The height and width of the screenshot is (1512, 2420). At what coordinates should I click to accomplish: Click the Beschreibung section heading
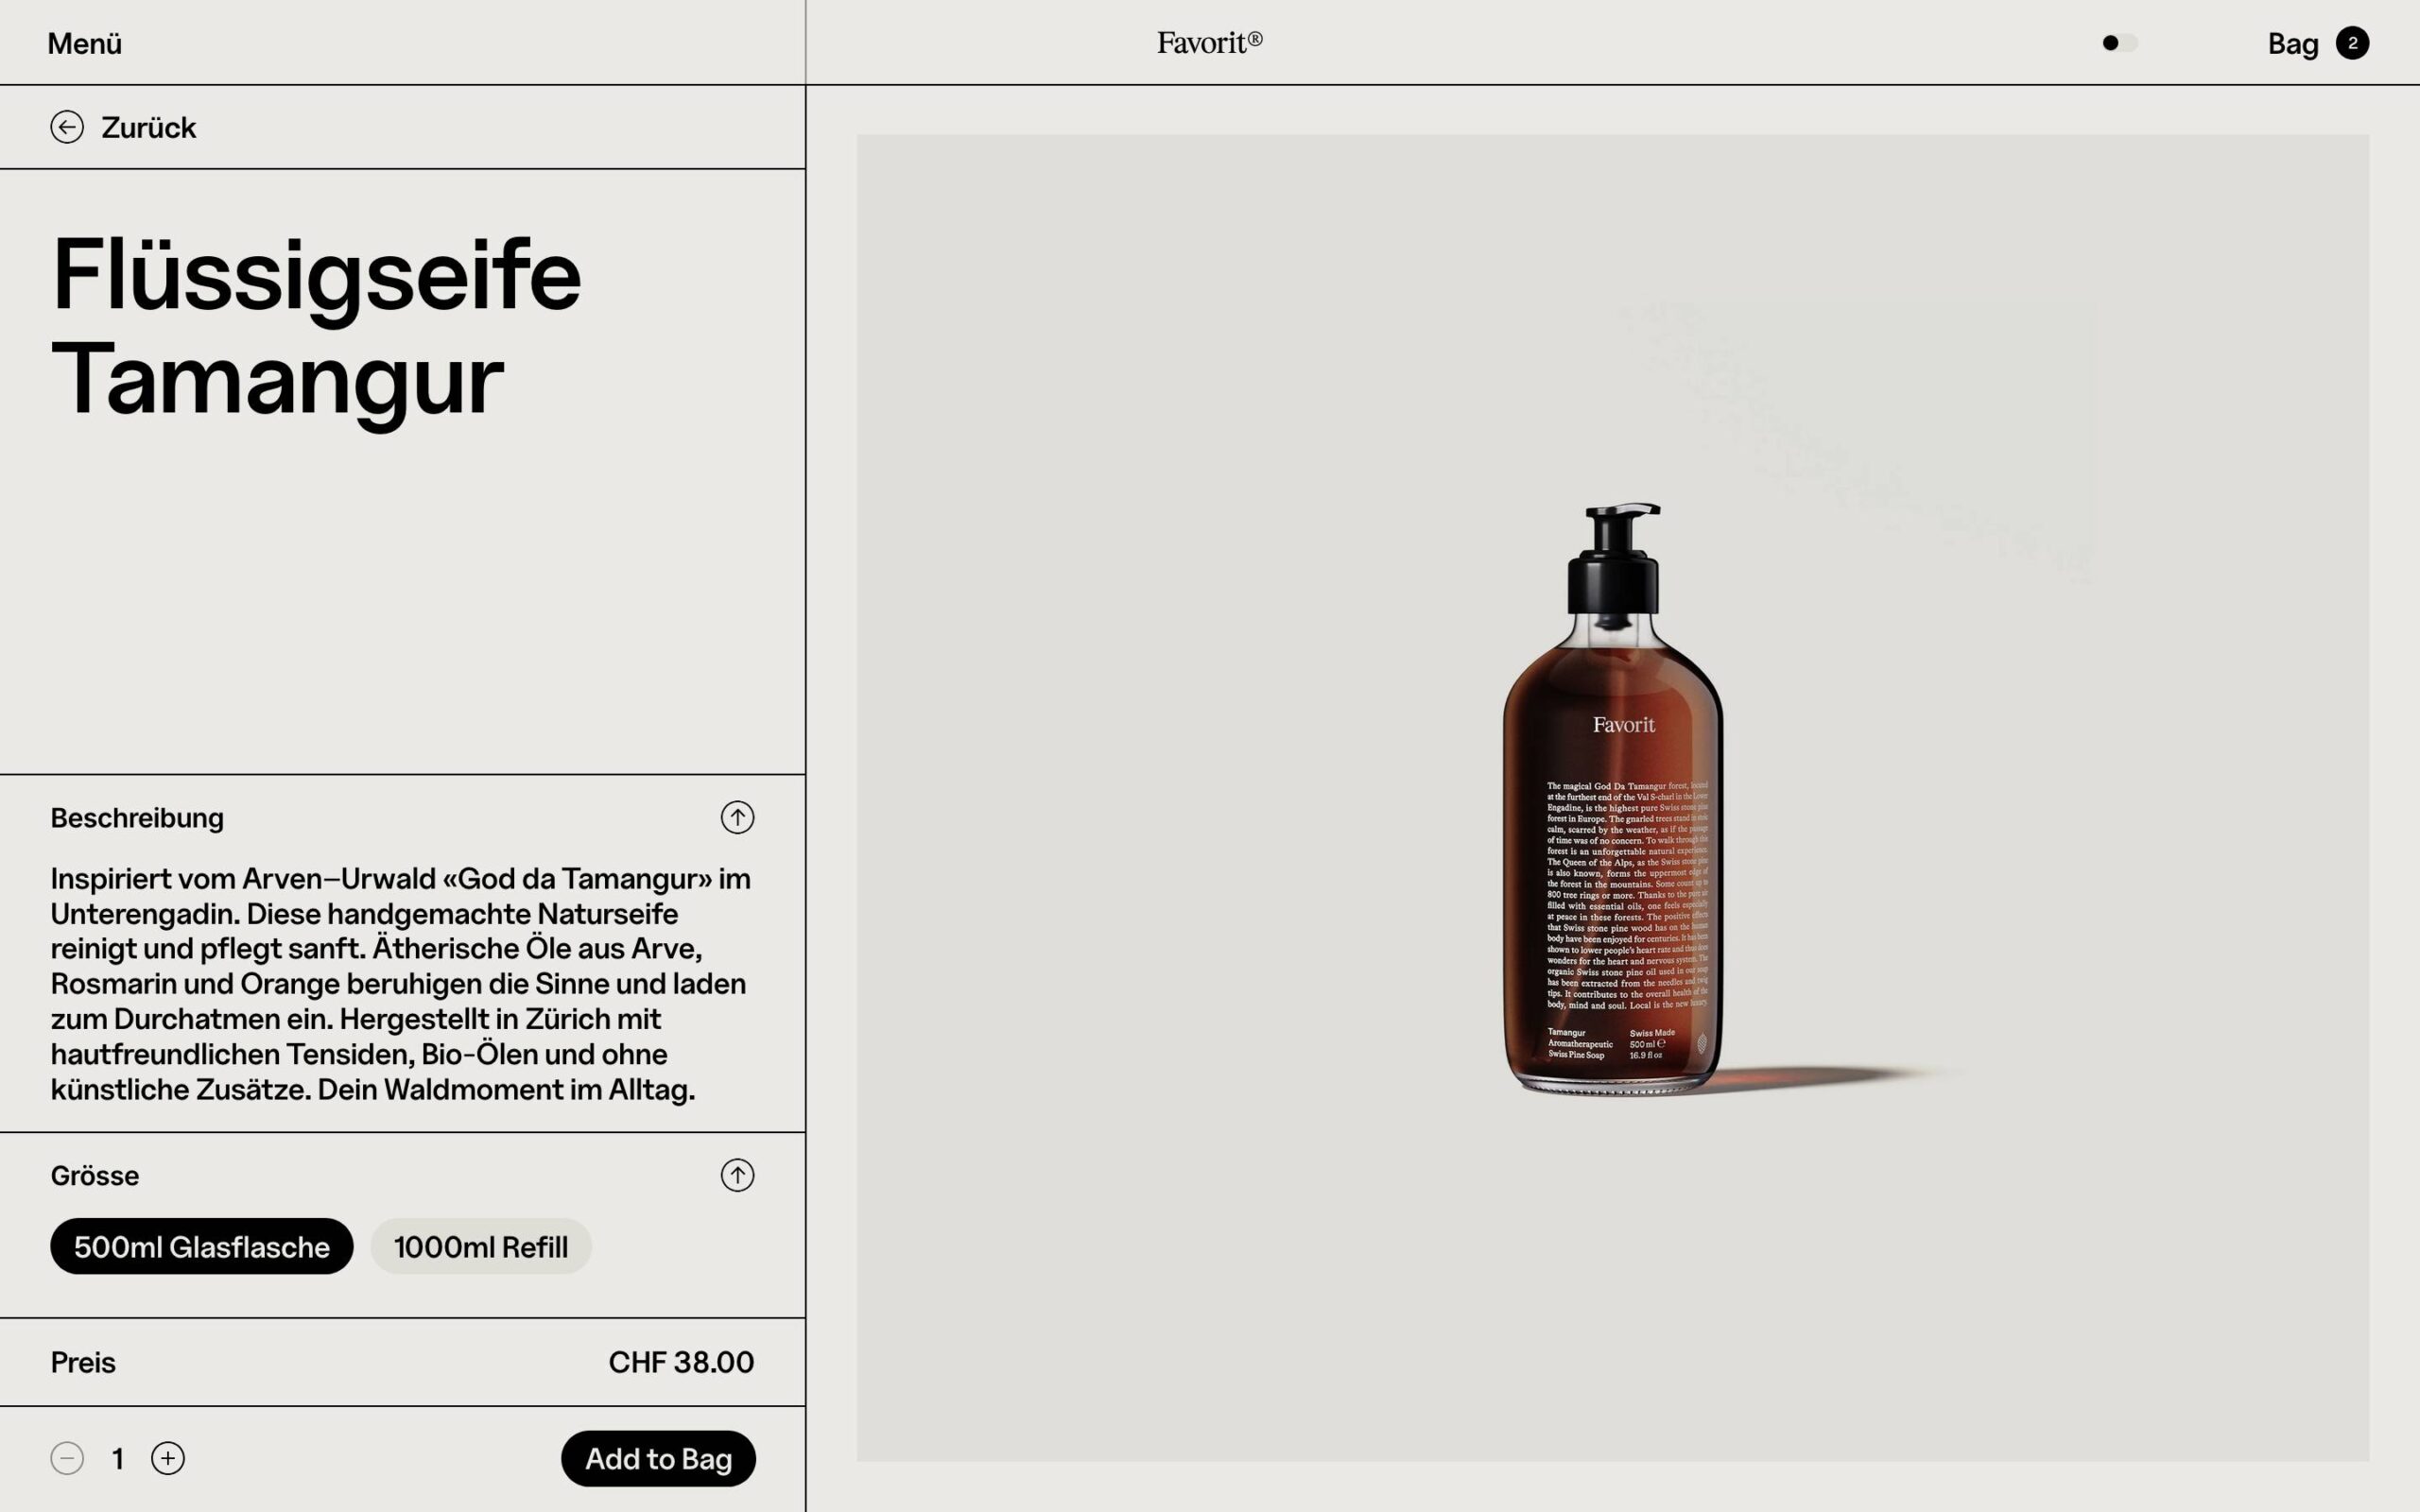click(x=137, y=818)
